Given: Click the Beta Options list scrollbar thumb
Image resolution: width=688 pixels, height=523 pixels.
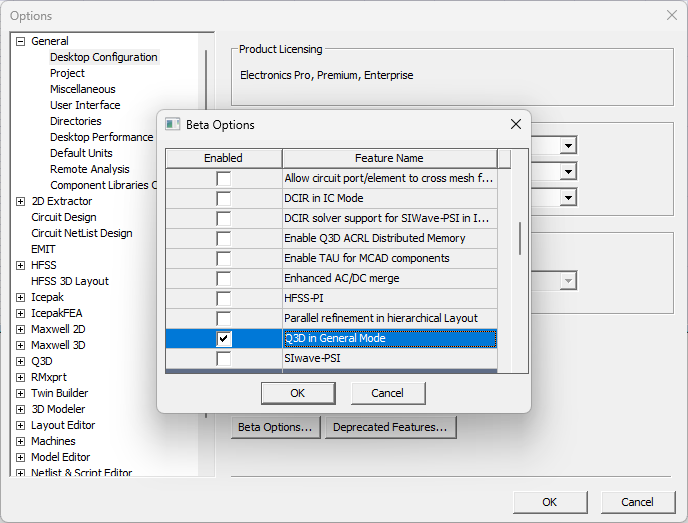Looking at the screenshot, I should [x=520, y=238].
